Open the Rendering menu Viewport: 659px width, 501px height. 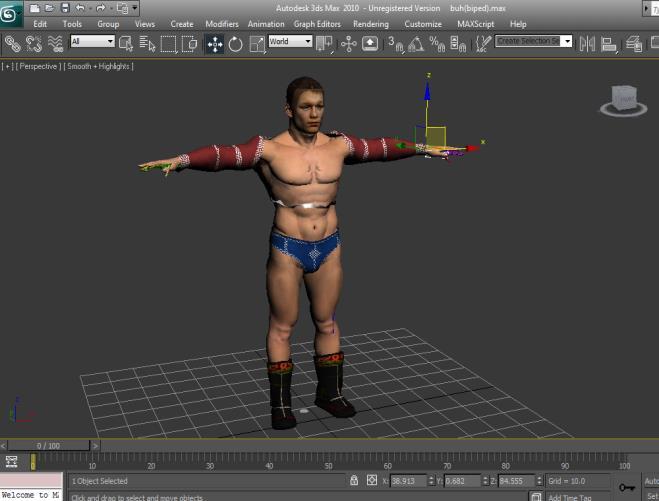[371, 24]
